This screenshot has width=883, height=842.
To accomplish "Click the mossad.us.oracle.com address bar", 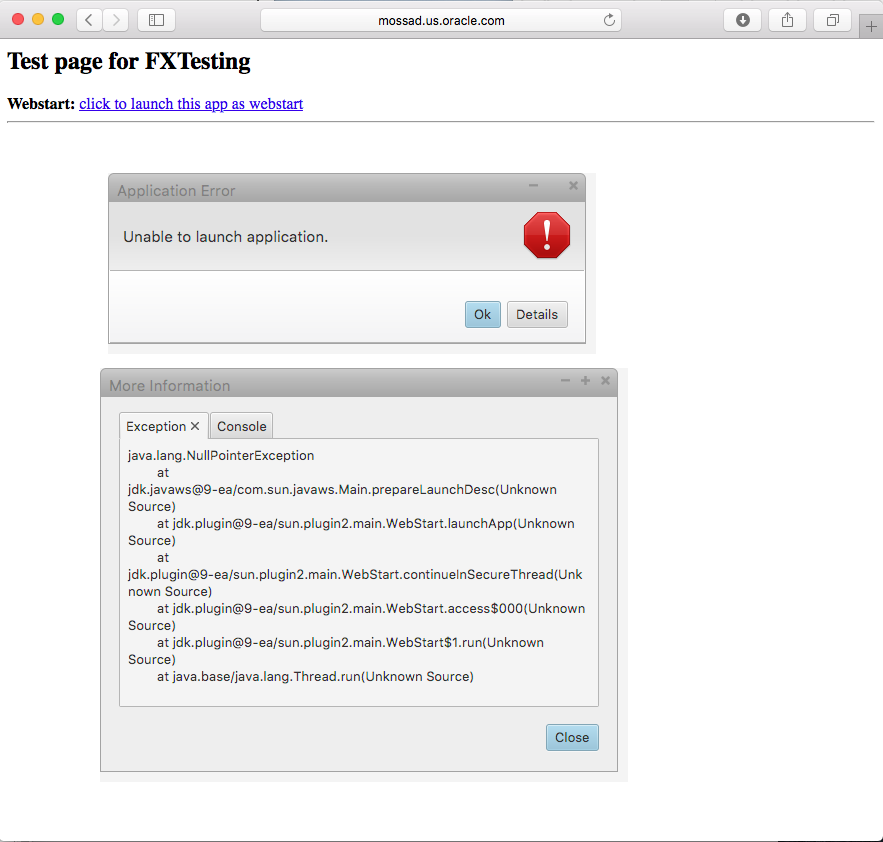I will [440, 20].
